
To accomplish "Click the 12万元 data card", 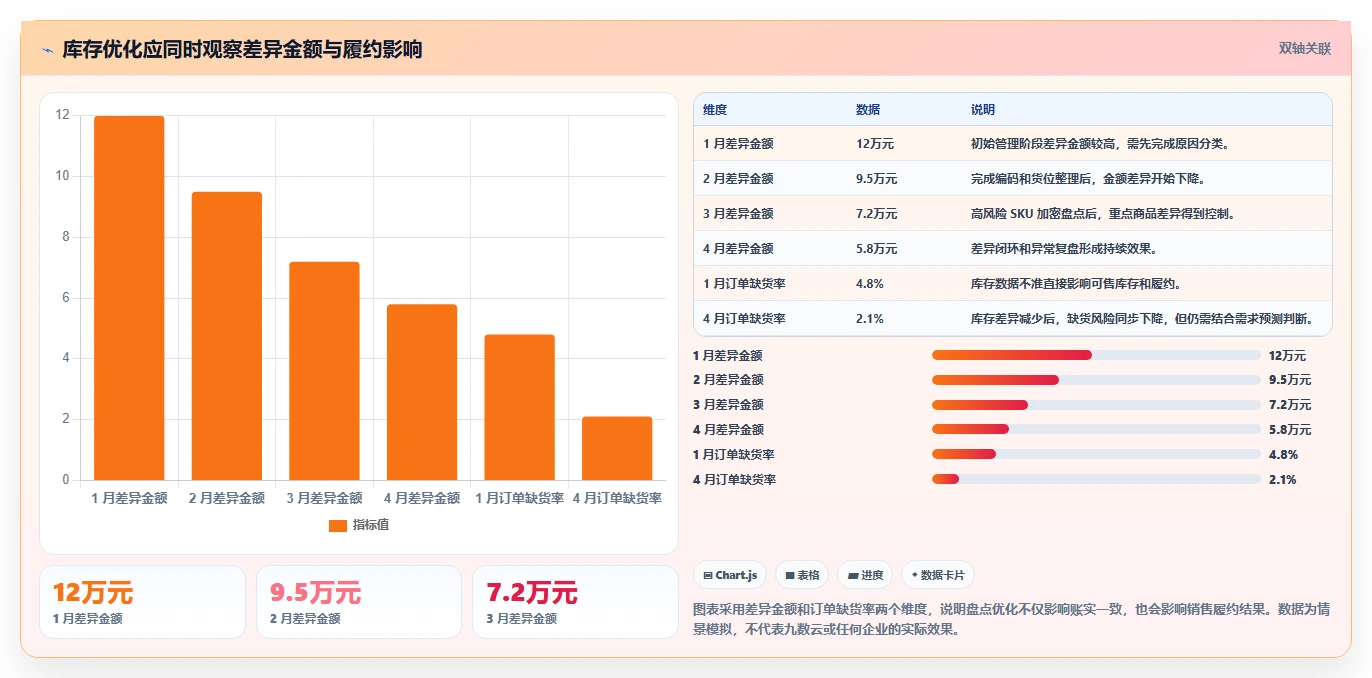I will click(142, 602).
